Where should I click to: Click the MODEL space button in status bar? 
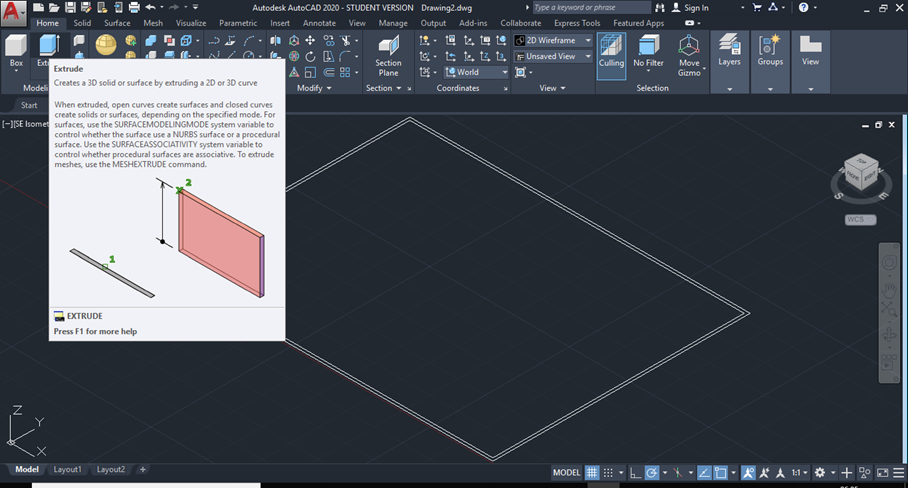(566, 473)
